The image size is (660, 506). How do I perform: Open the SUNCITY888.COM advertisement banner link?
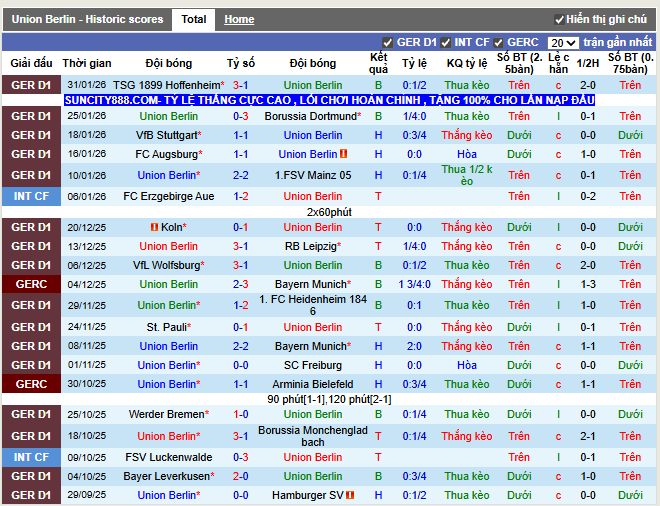(329, 101)
